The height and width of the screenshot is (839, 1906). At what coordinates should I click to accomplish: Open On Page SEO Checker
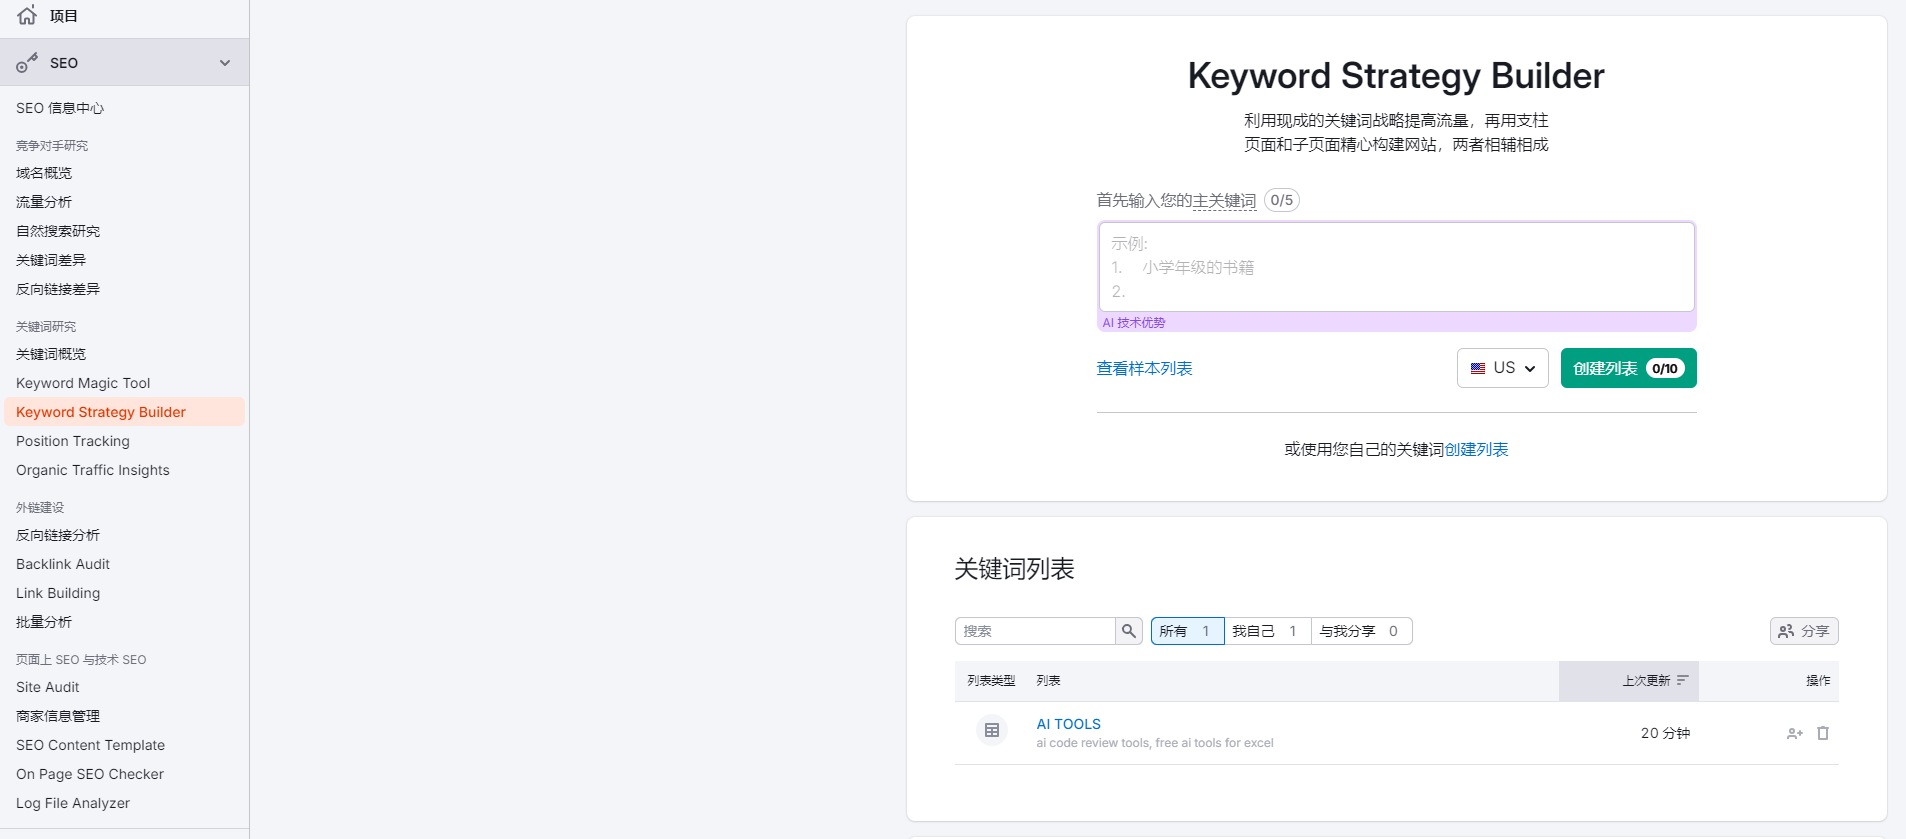90,774
